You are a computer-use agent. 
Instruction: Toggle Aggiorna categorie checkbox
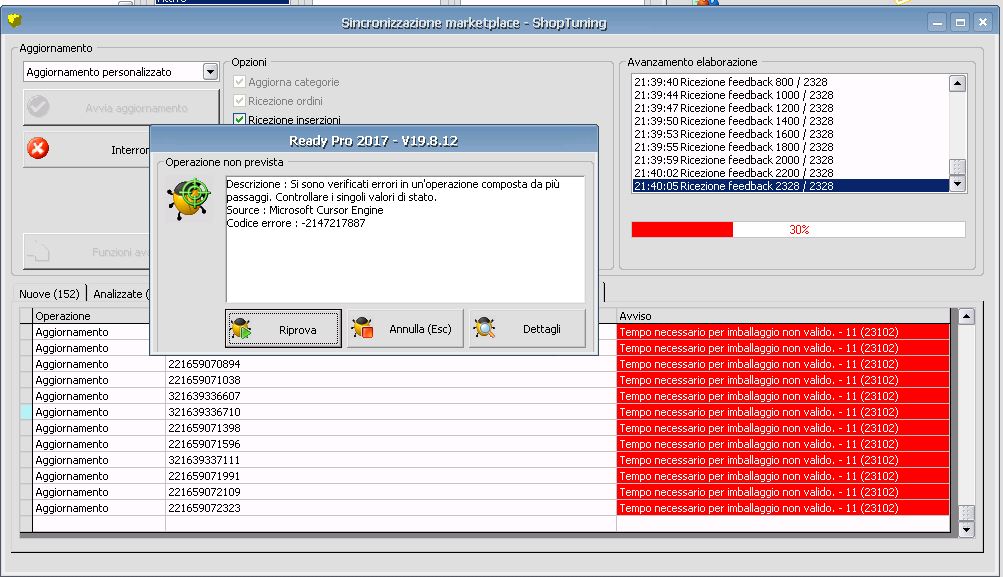239,82
